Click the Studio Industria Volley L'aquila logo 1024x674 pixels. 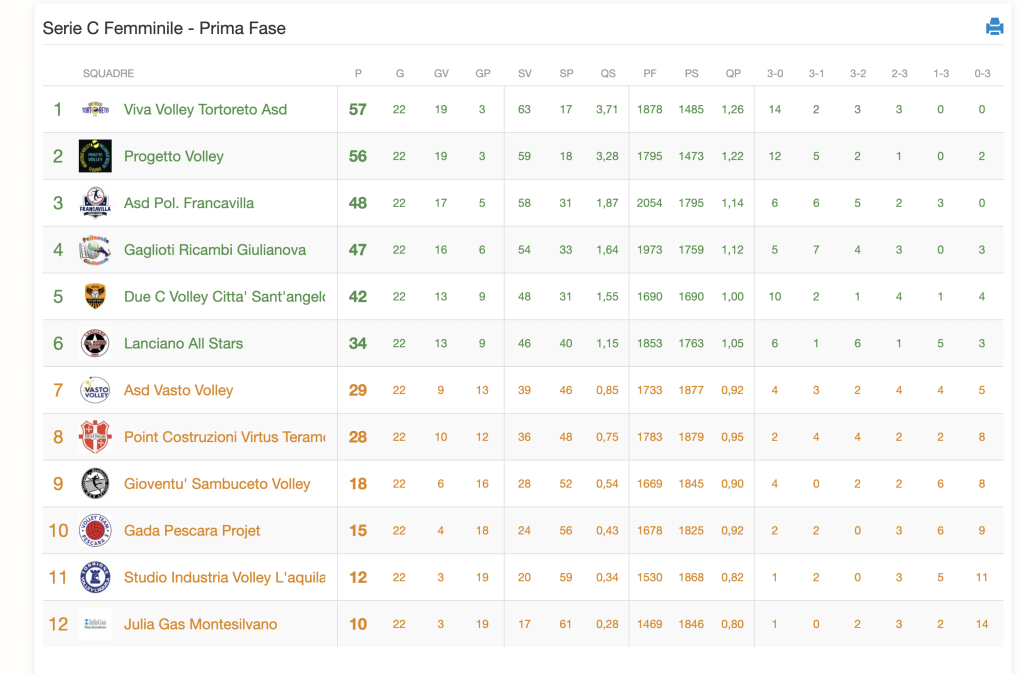pyautogui.click(x=95, y=577)
